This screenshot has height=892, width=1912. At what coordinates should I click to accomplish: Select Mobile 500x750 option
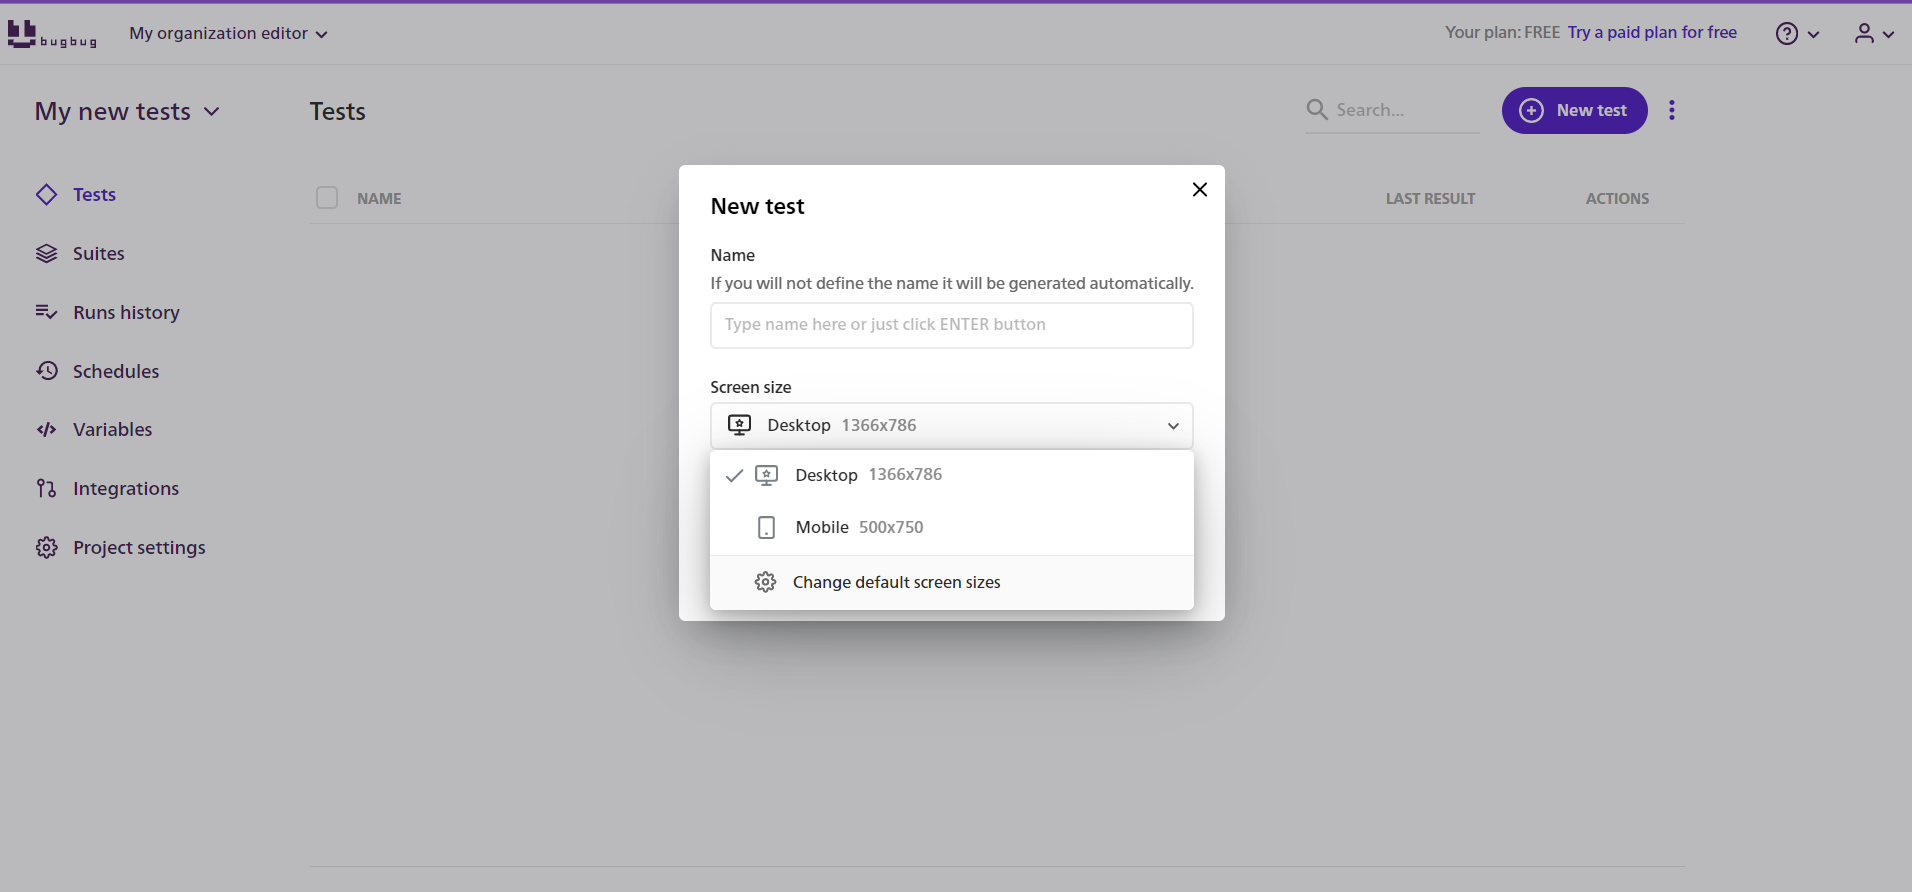point(952,527)
